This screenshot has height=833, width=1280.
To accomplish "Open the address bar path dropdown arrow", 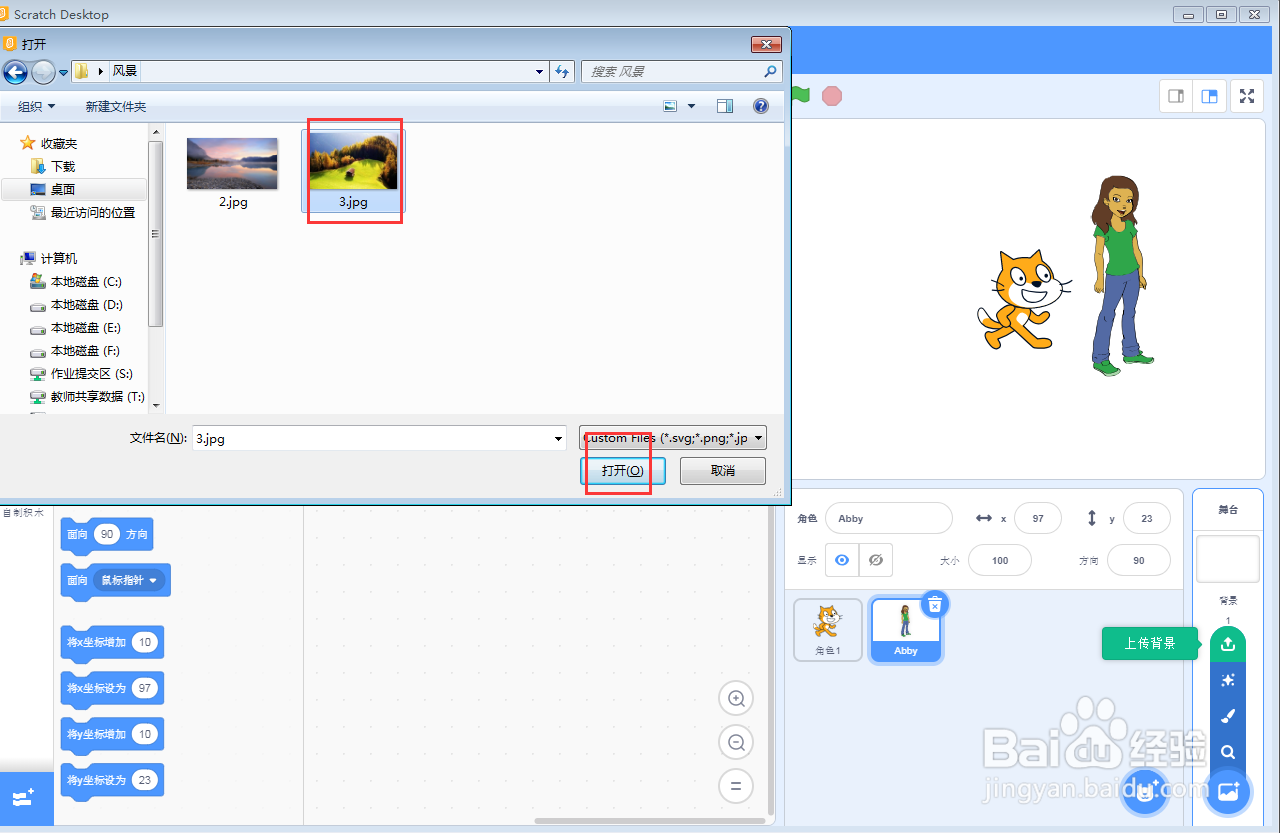I will (x=539, y=71).
